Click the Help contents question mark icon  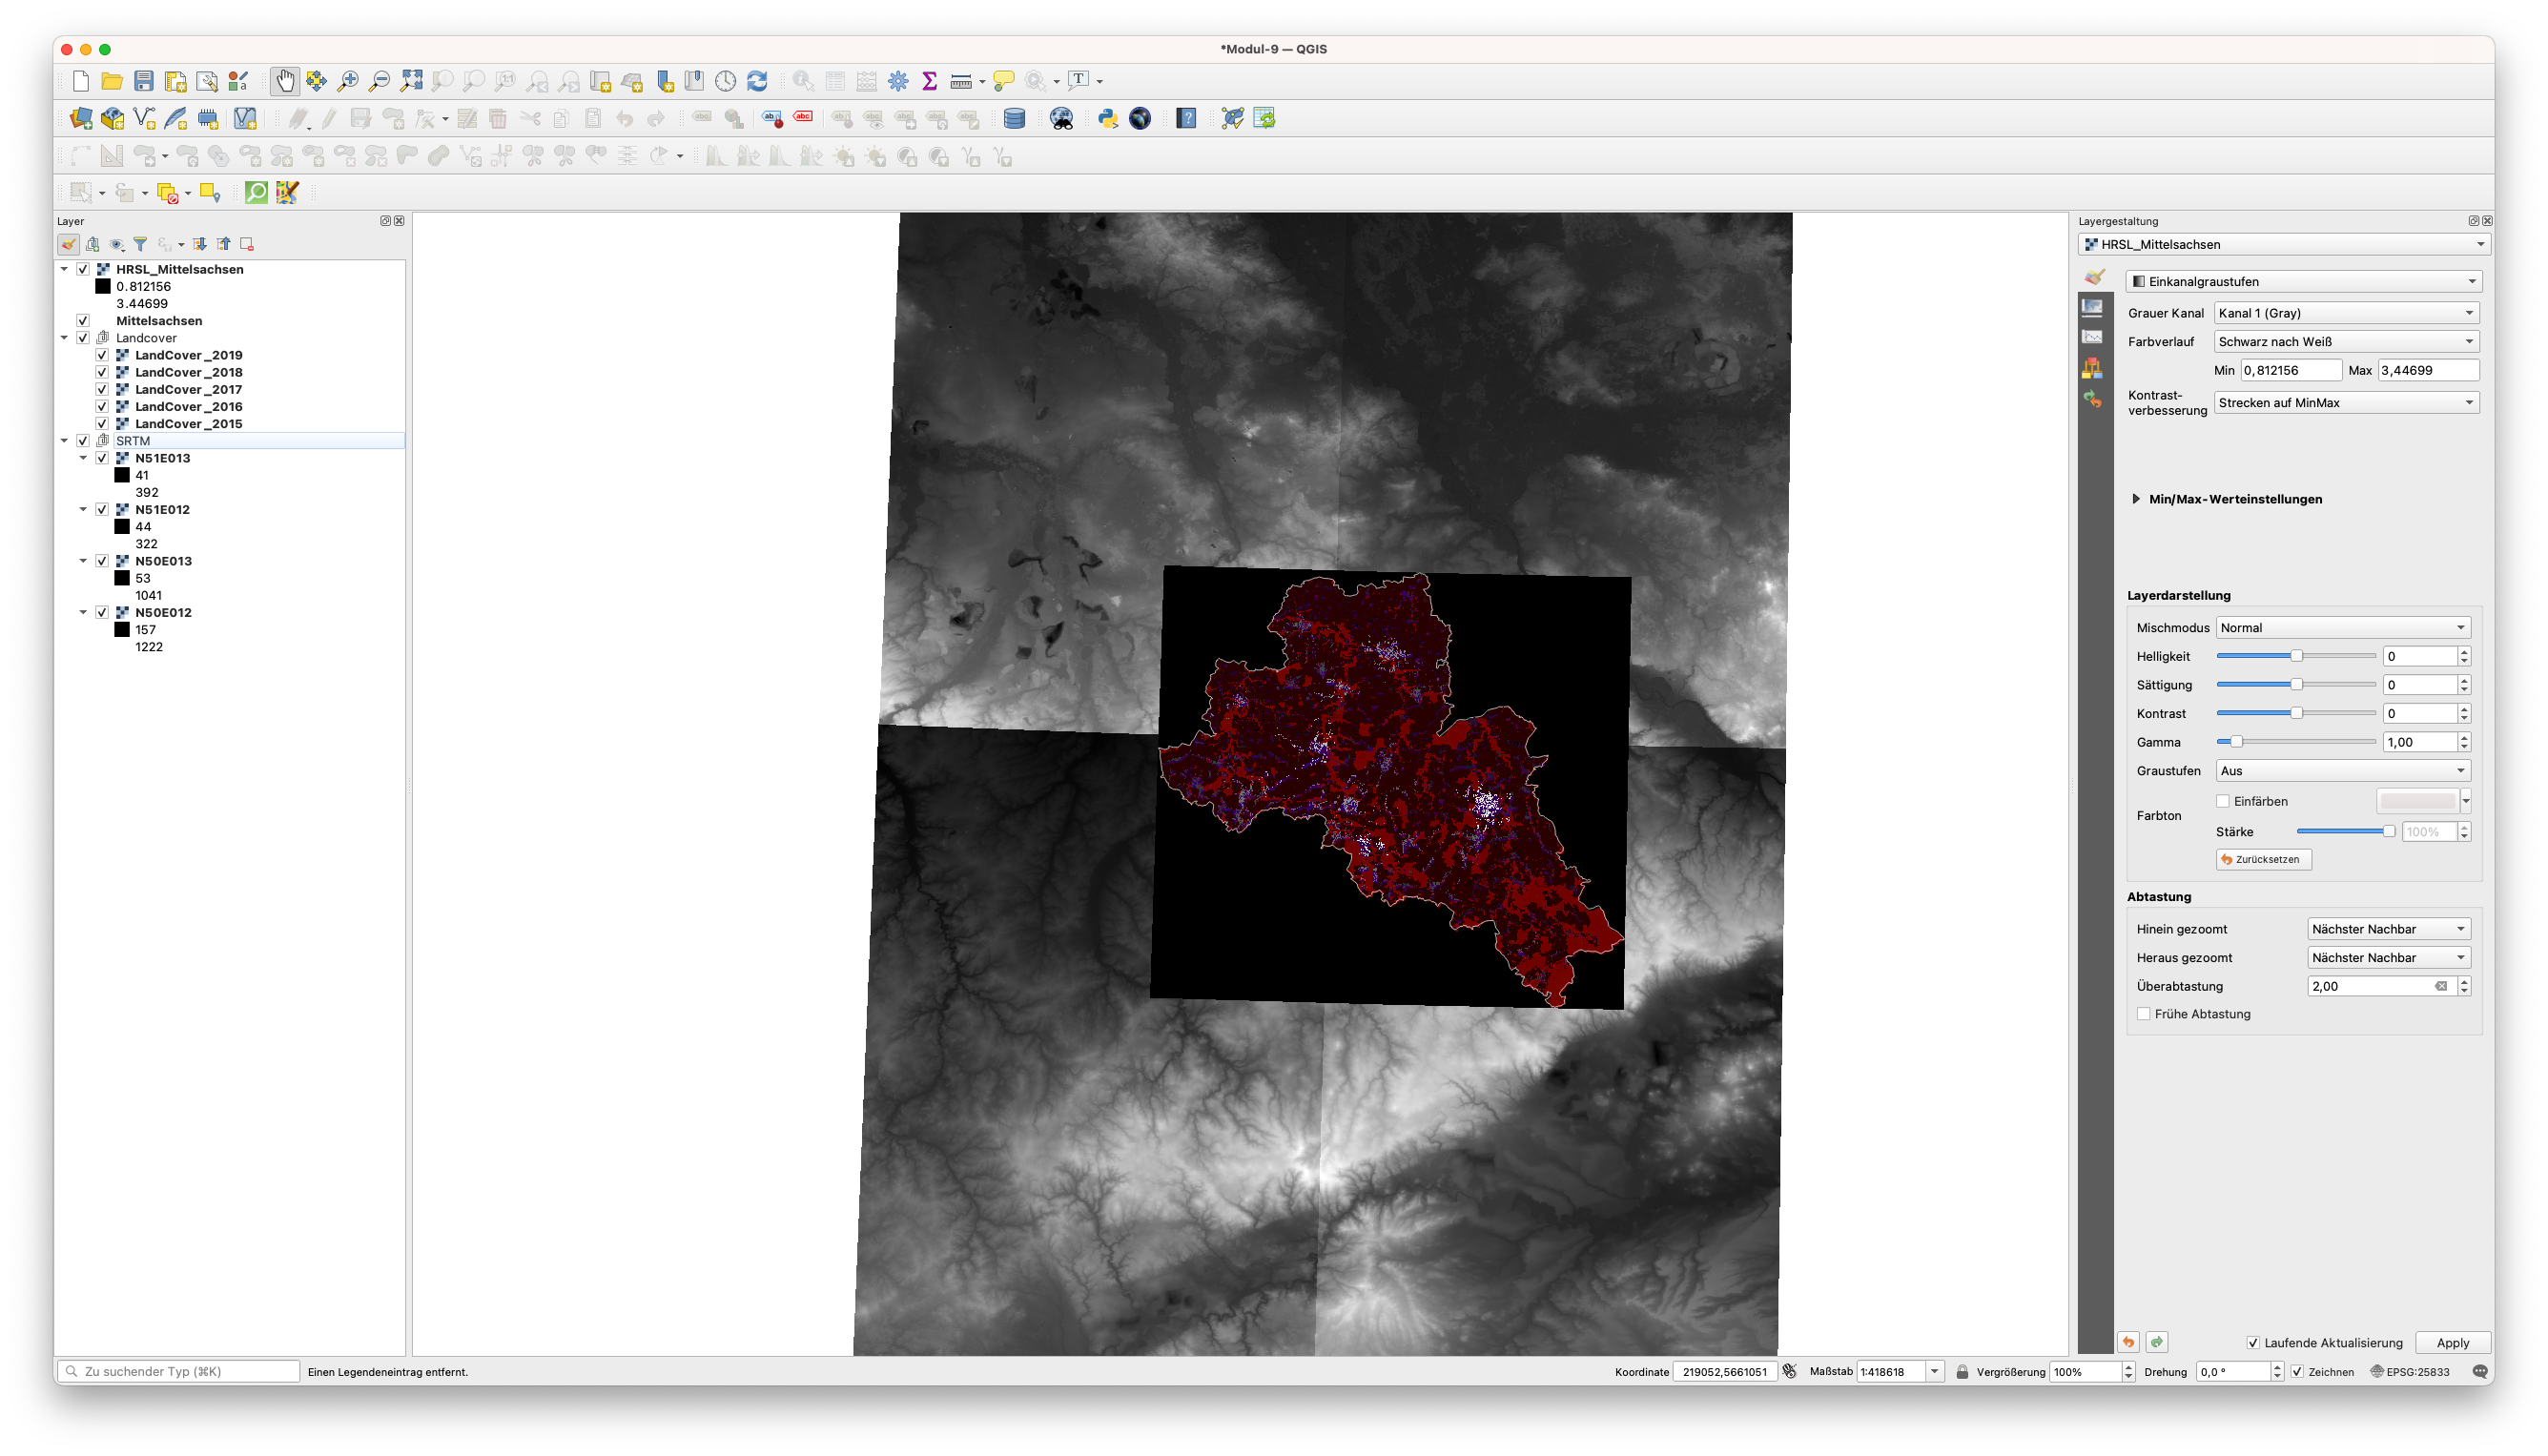(1186, 119)
